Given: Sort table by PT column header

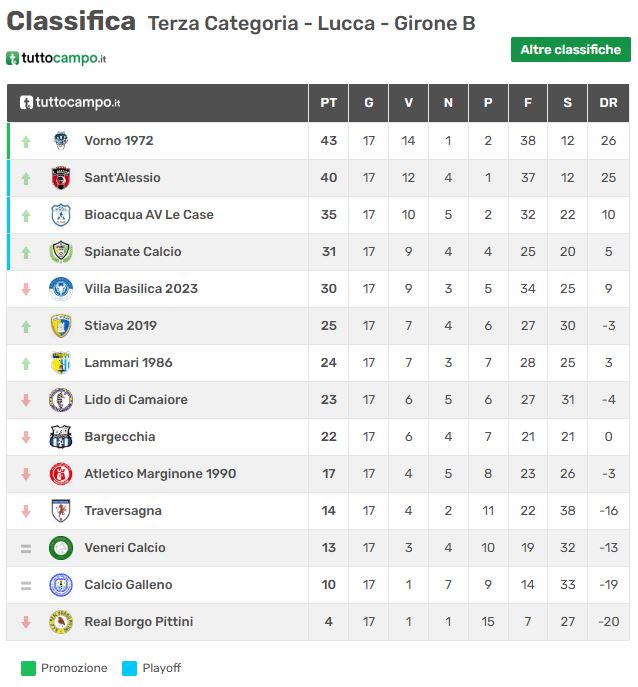Looking at the screenshot, I should pos(329,103).
